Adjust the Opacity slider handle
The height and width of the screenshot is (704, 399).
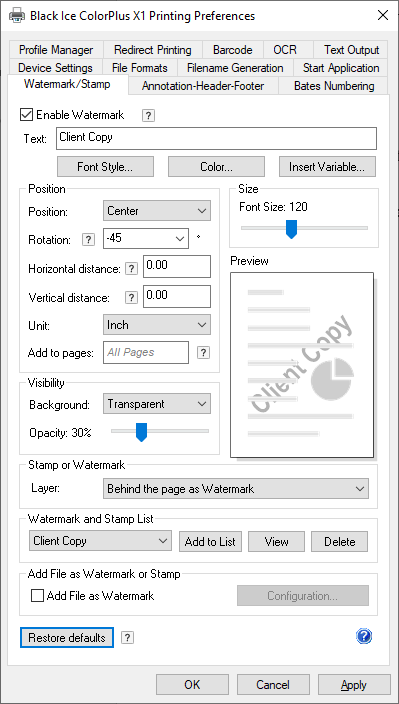click(x=141, y=431)
